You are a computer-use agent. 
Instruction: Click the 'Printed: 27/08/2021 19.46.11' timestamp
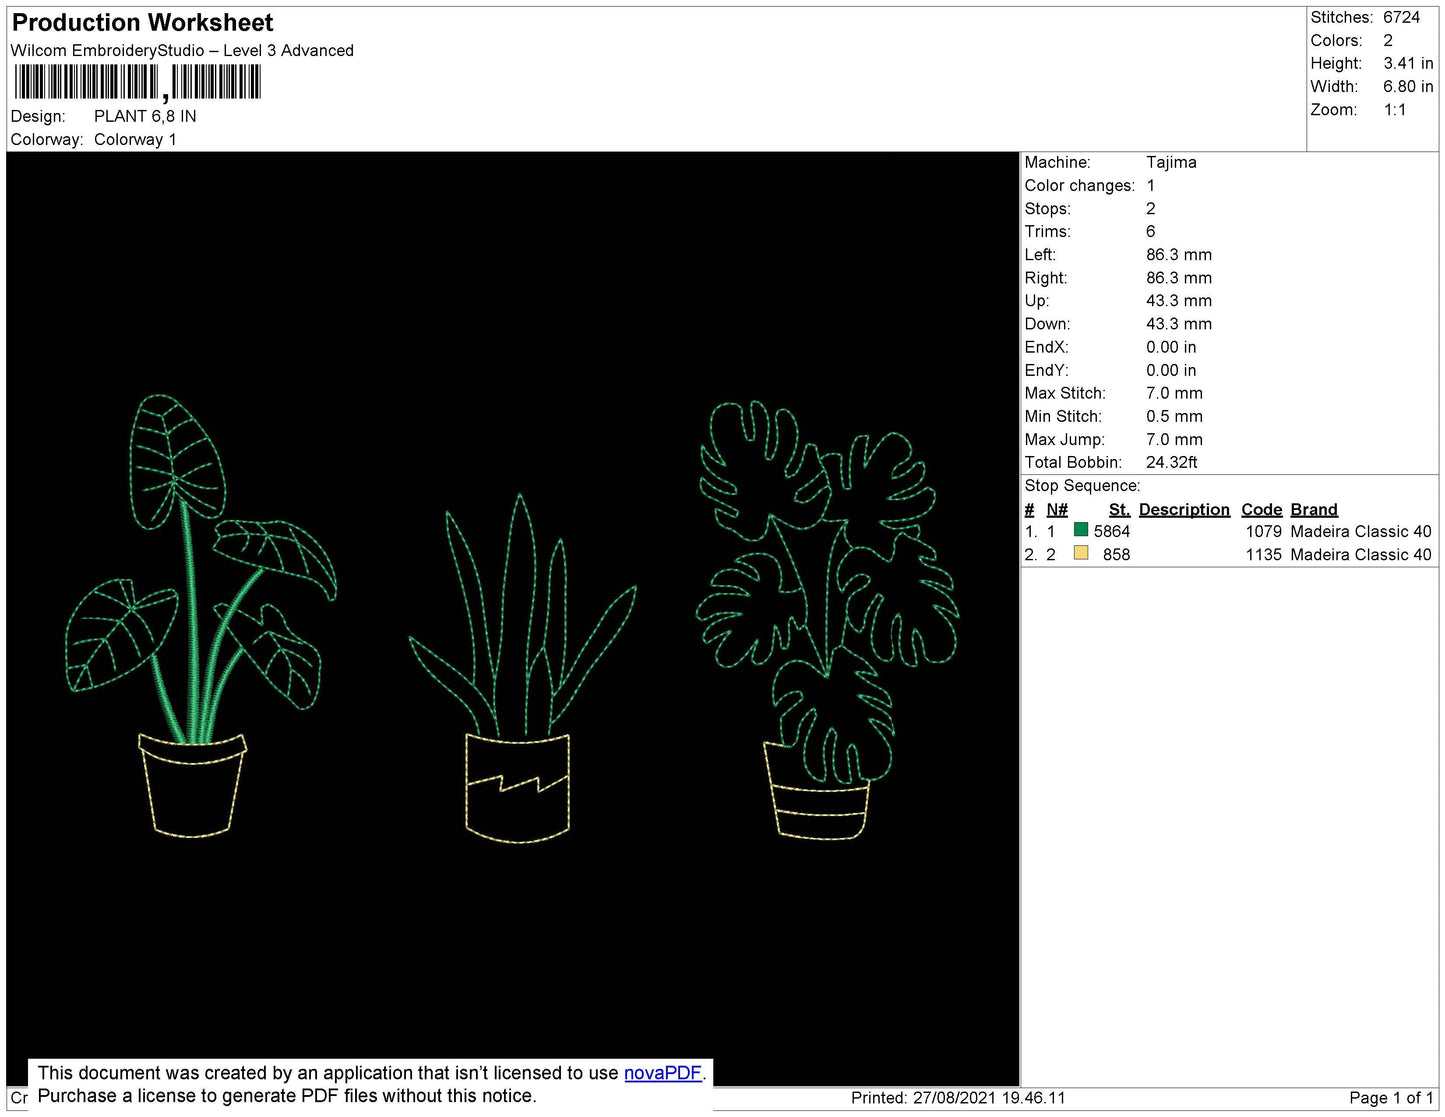(x=958, y=1098)
